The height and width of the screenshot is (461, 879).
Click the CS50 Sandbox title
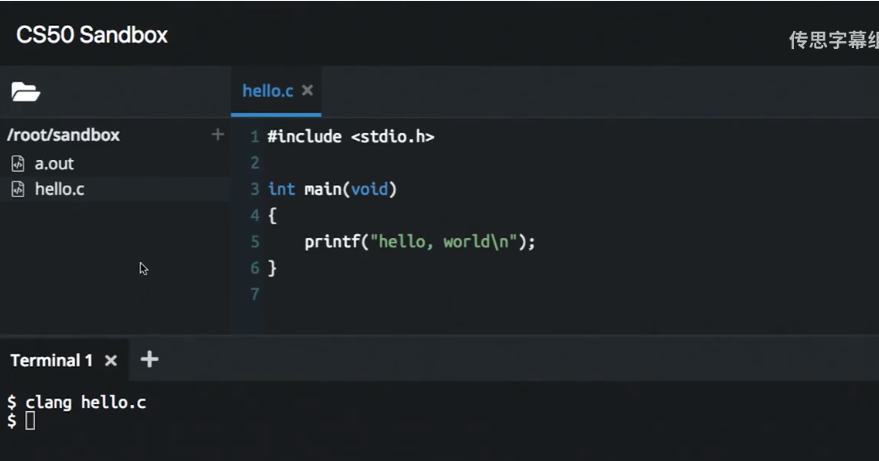(x=92, y=35)
